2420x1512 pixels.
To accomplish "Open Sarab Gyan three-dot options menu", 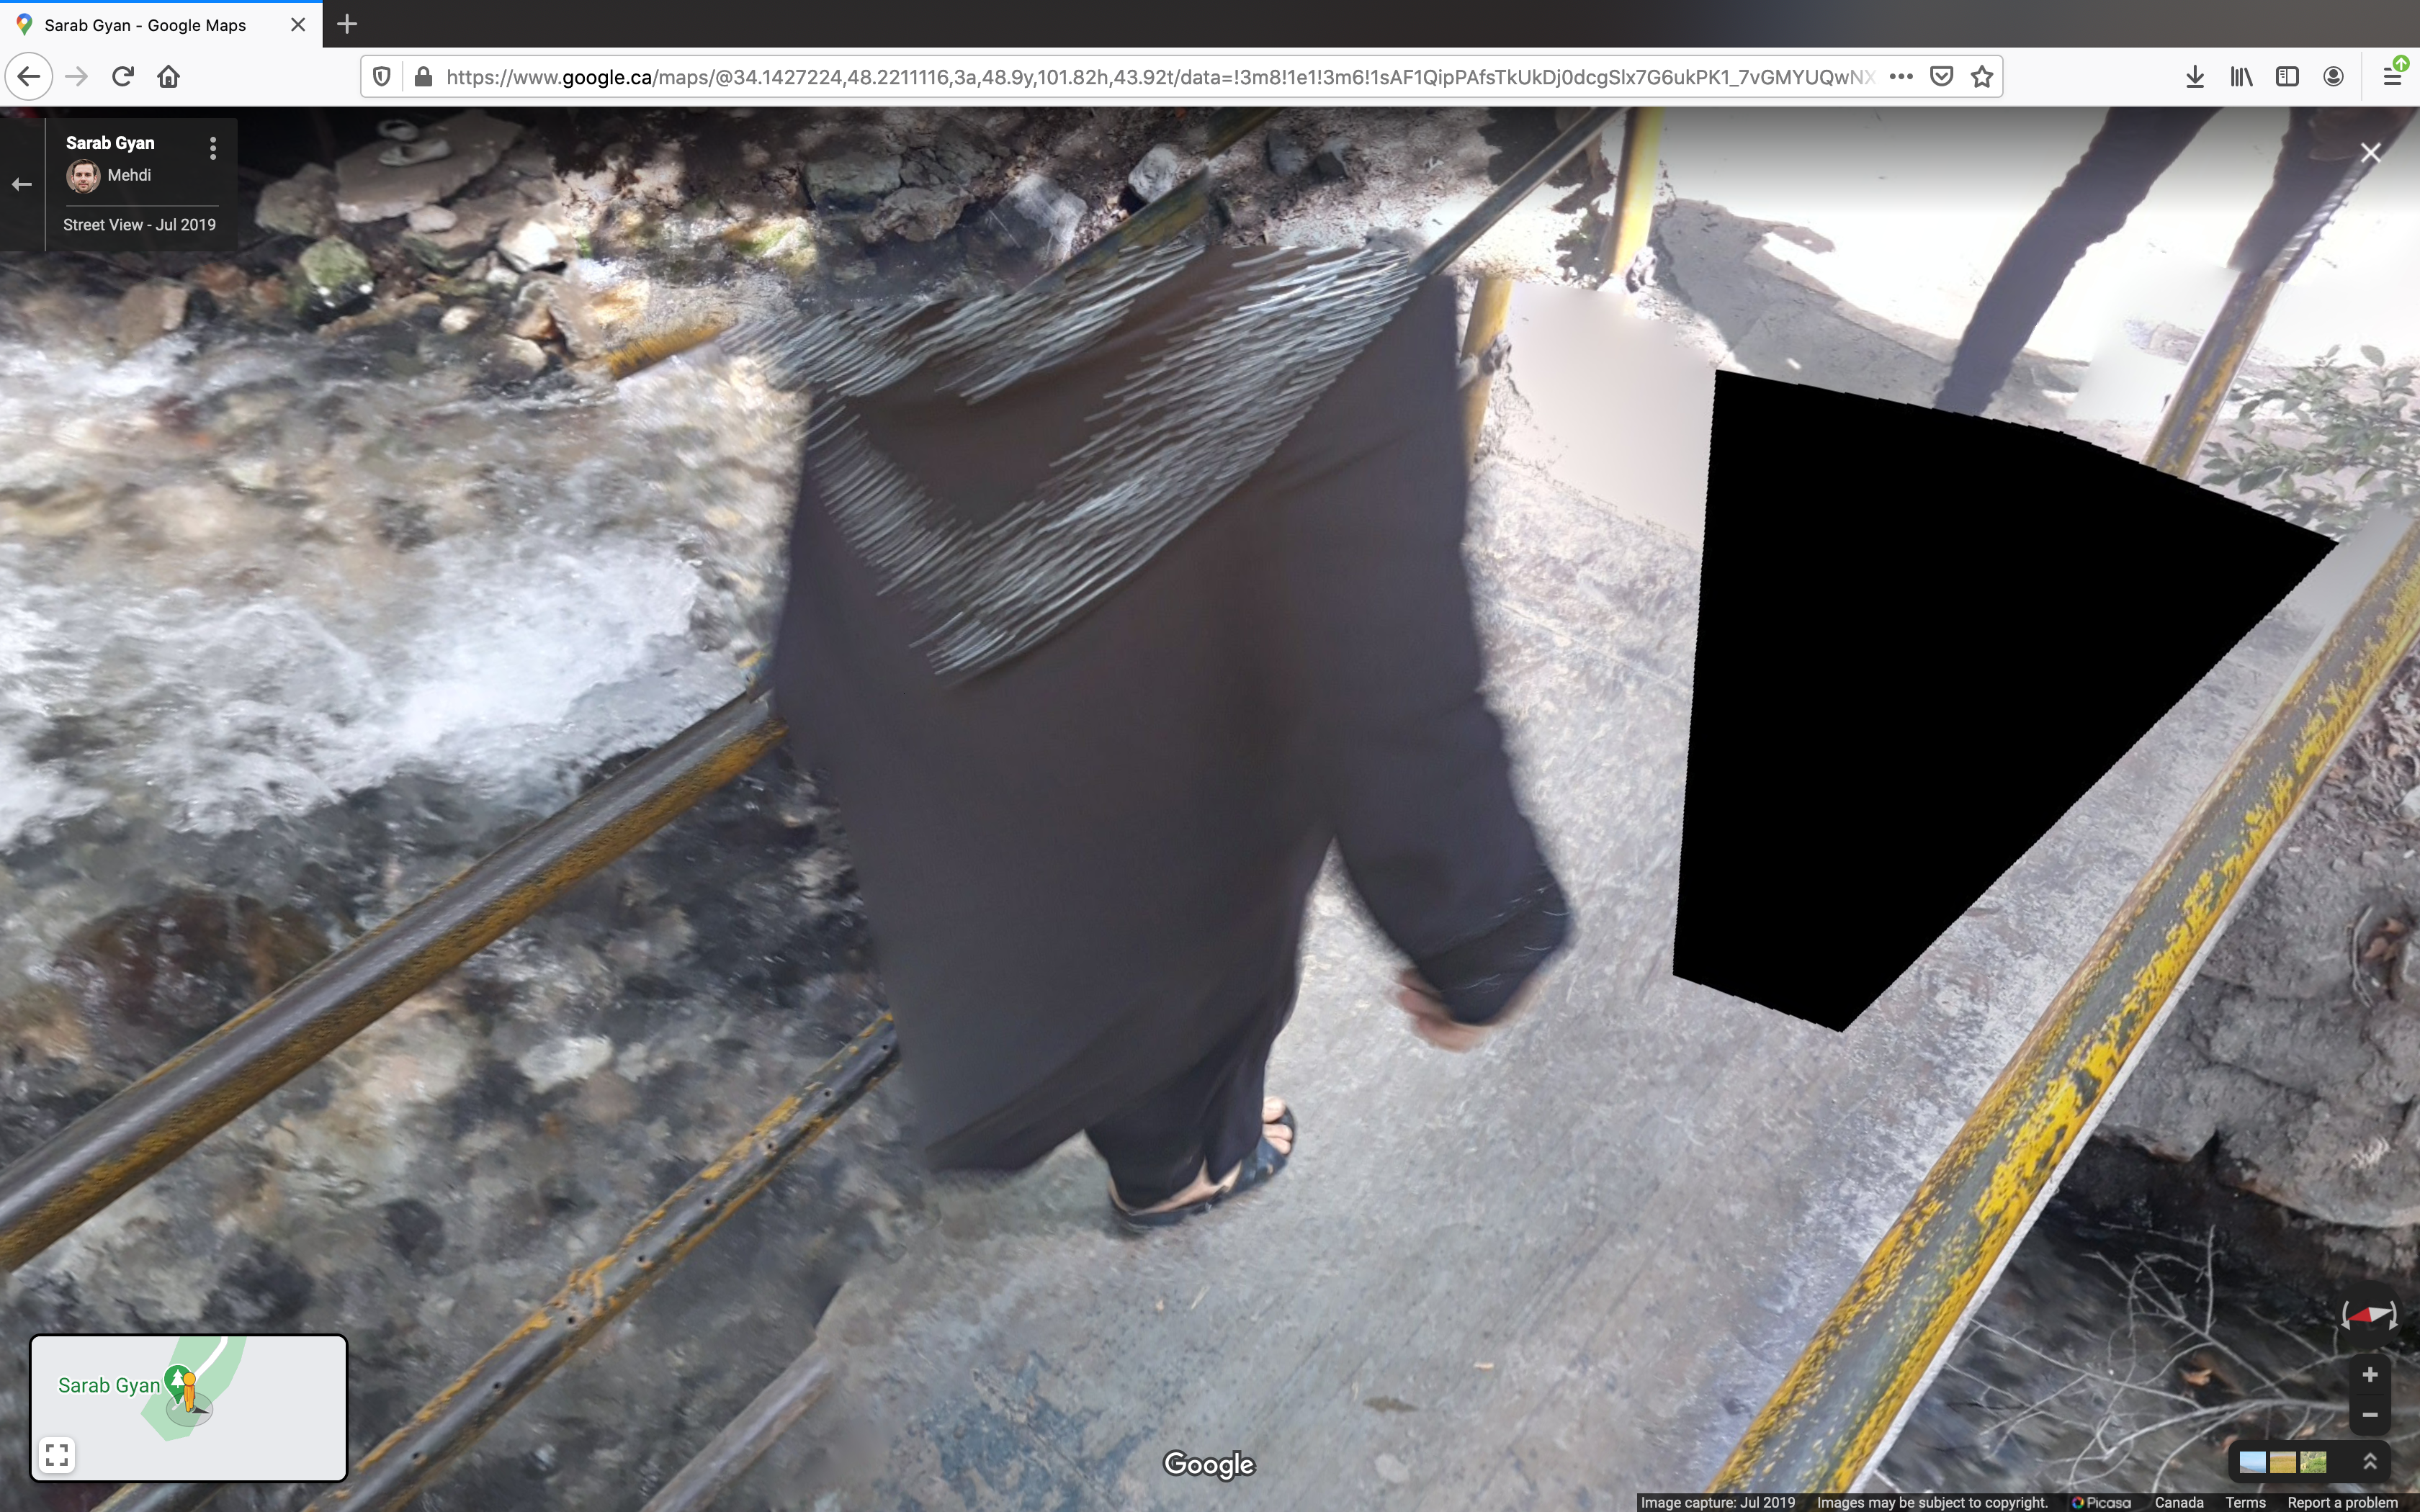I will (213, 149).
